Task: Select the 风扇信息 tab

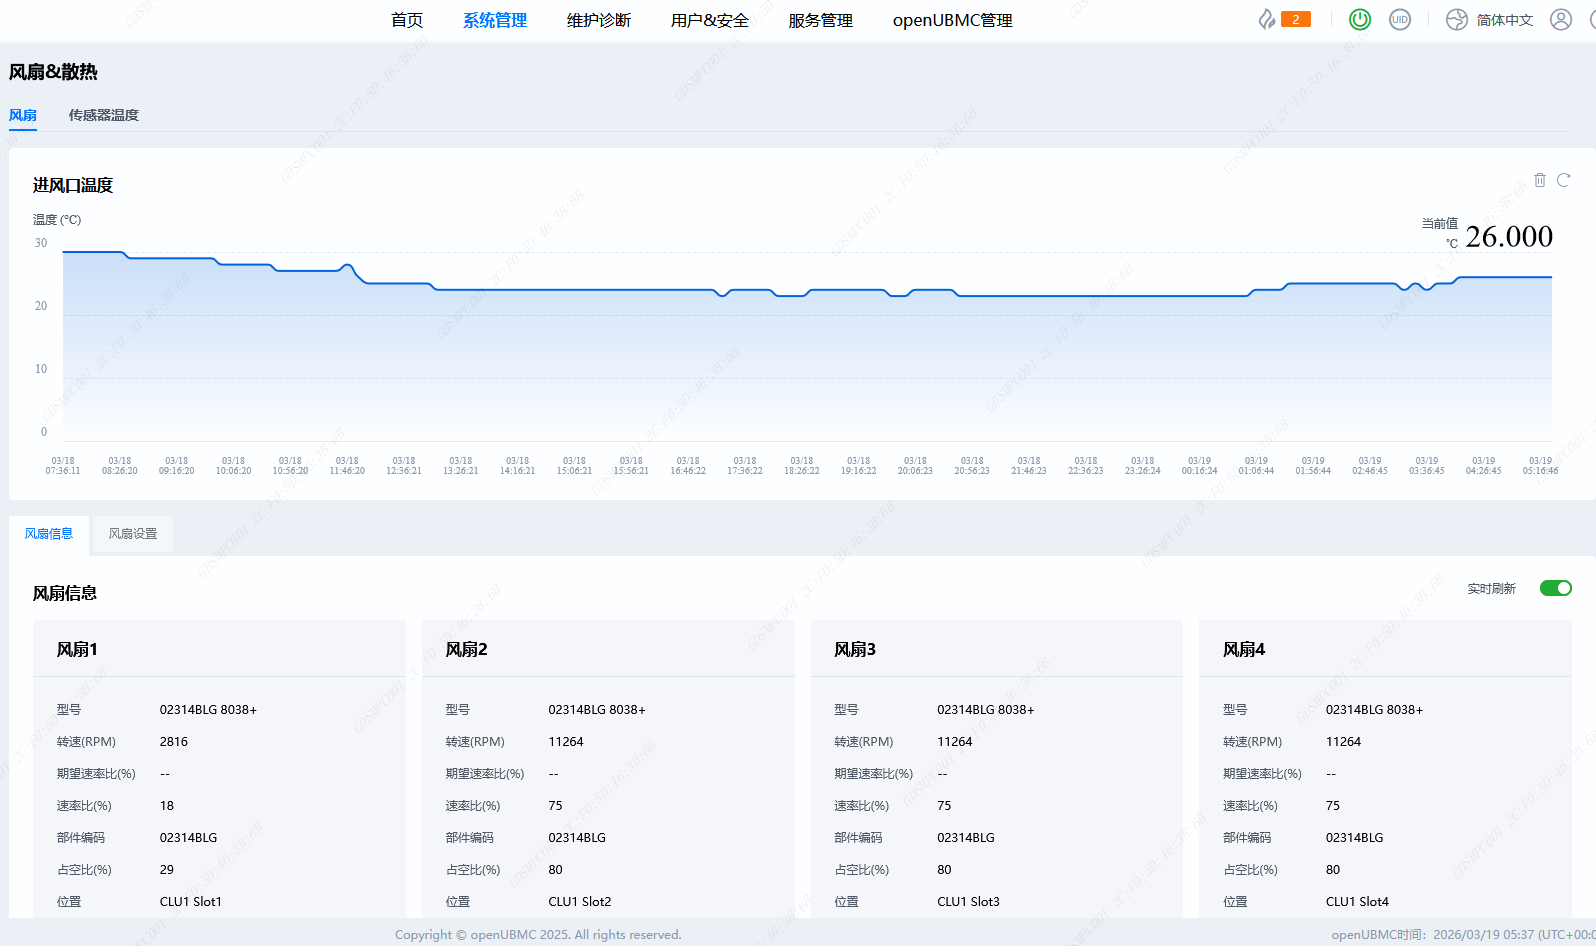Action: pyautogui.click(x=49, y=534)
